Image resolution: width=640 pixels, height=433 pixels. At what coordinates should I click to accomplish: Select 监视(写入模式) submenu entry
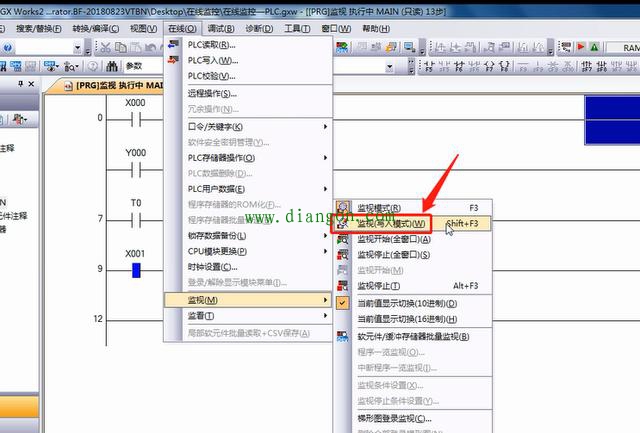(x=413, y=224)
